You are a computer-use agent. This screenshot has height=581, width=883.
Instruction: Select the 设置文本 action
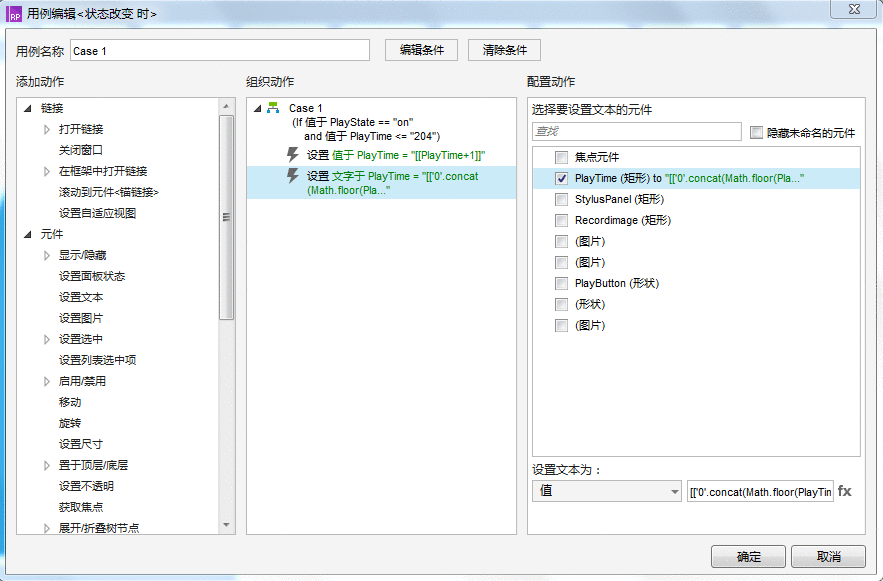tap(81, 297)
